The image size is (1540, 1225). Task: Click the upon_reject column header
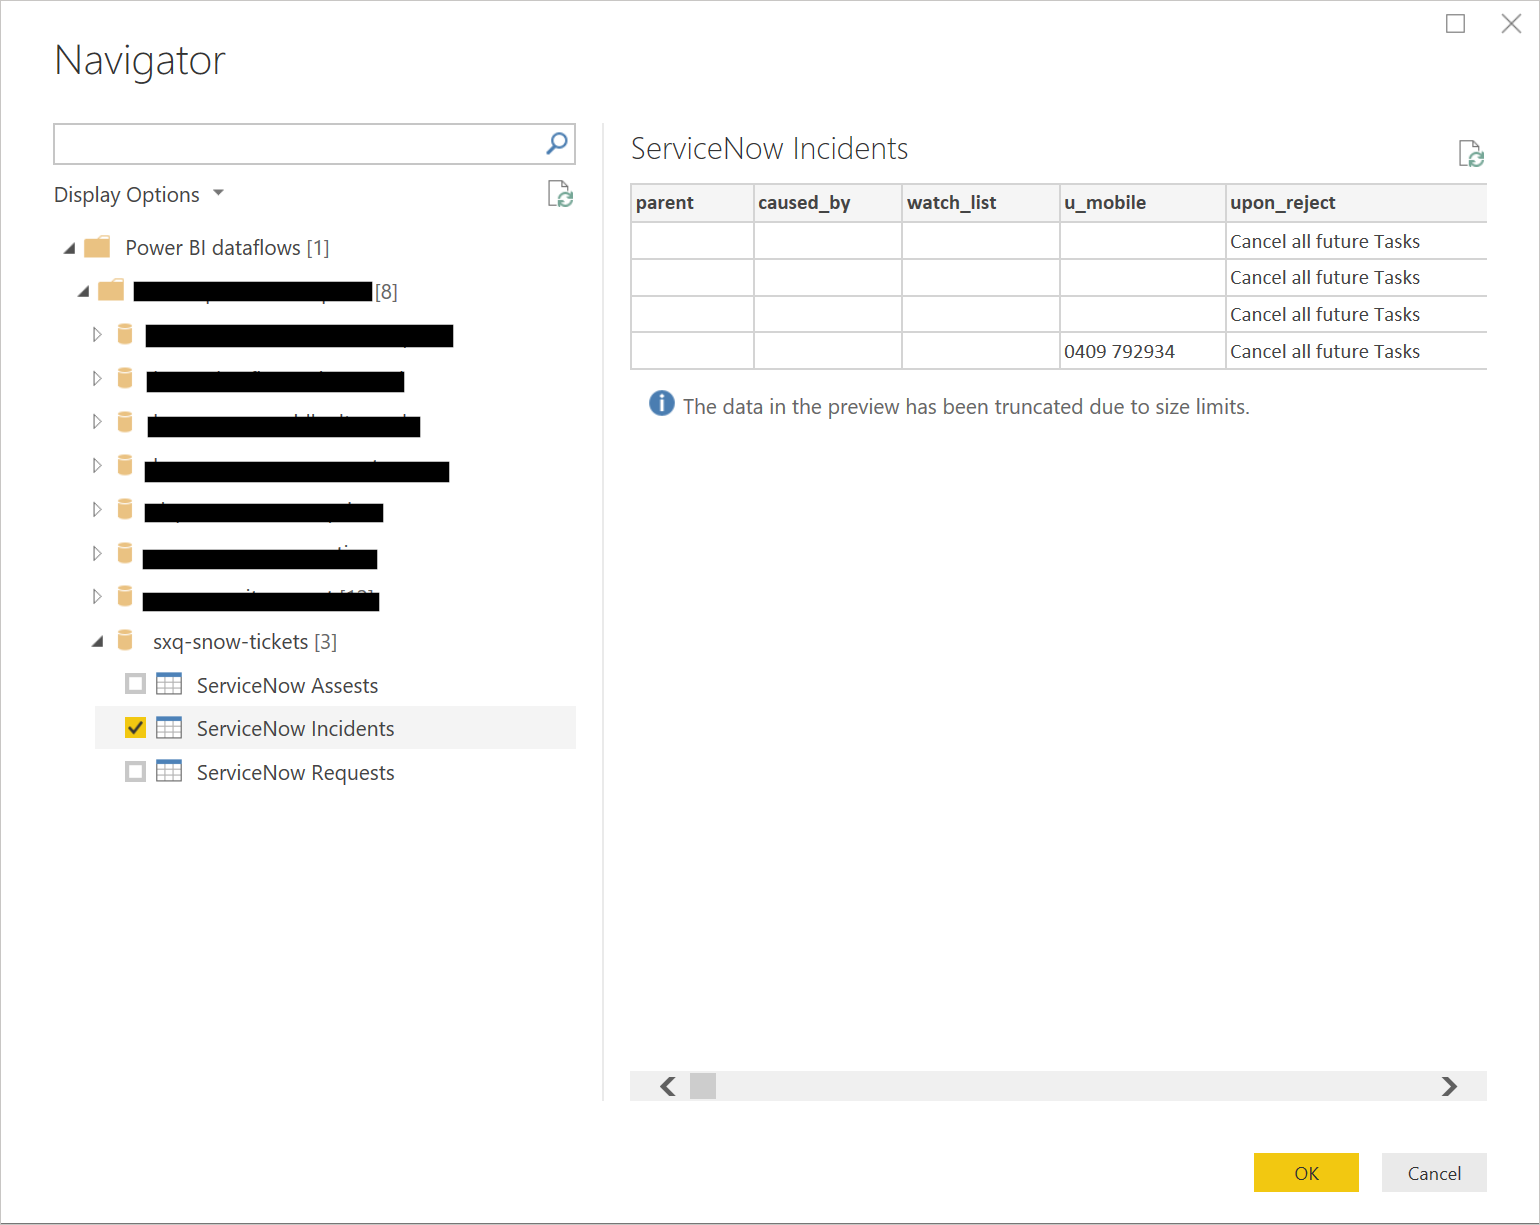pyautogui.click(x=1357, y=203)
